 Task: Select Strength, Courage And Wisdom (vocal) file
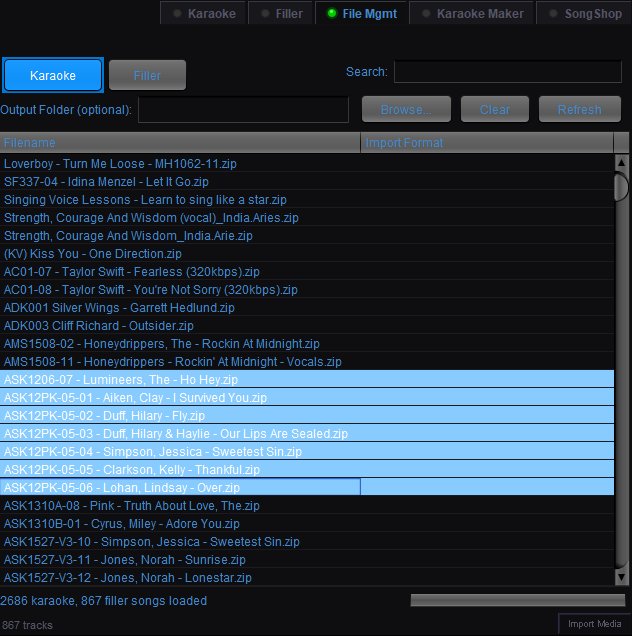307,217
